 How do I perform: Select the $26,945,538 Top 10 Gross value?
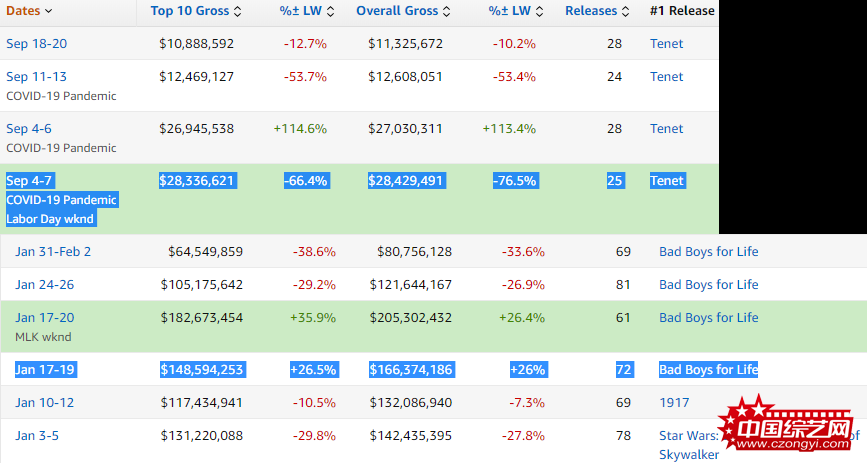(196, 129)
